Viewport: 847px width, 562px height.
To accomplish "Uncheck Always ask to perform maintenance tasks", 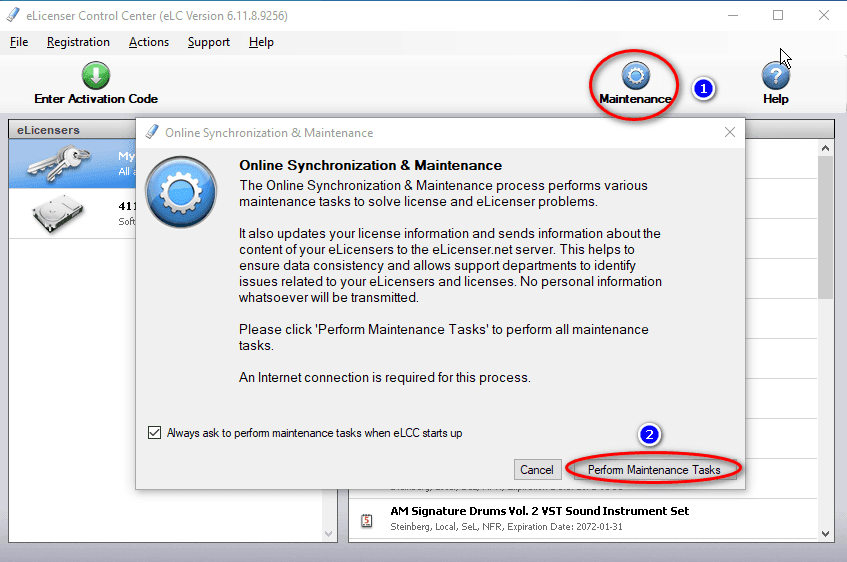I will (x=154, y=432).
